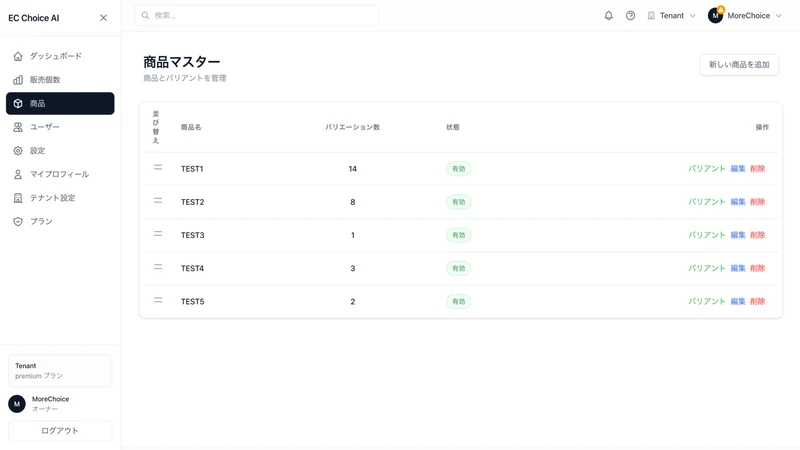Click the 有効 status badge for TEST3
Viewport: 800px width, 450px height.
point(459,235)
